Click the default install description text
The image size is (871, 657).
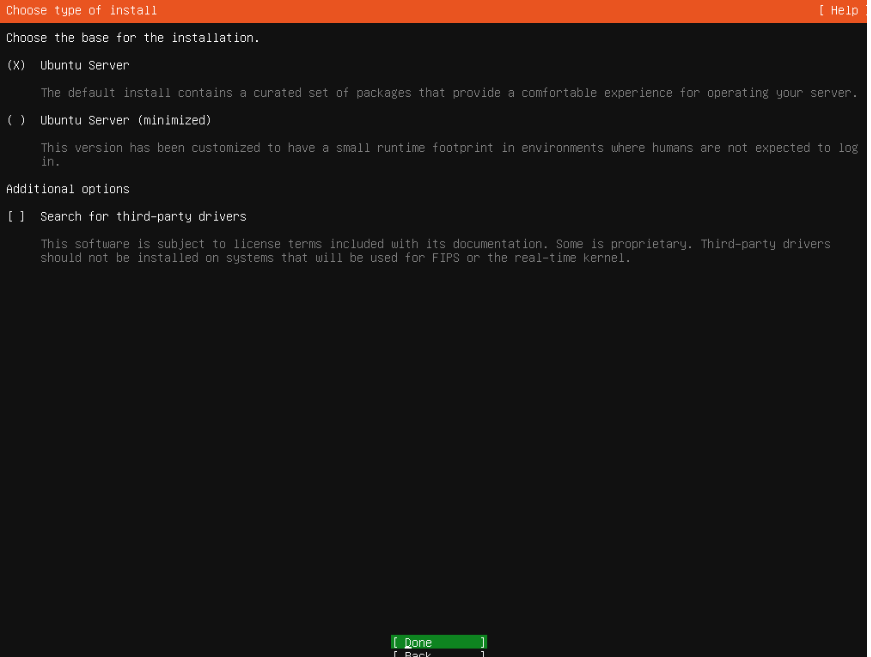449,93
